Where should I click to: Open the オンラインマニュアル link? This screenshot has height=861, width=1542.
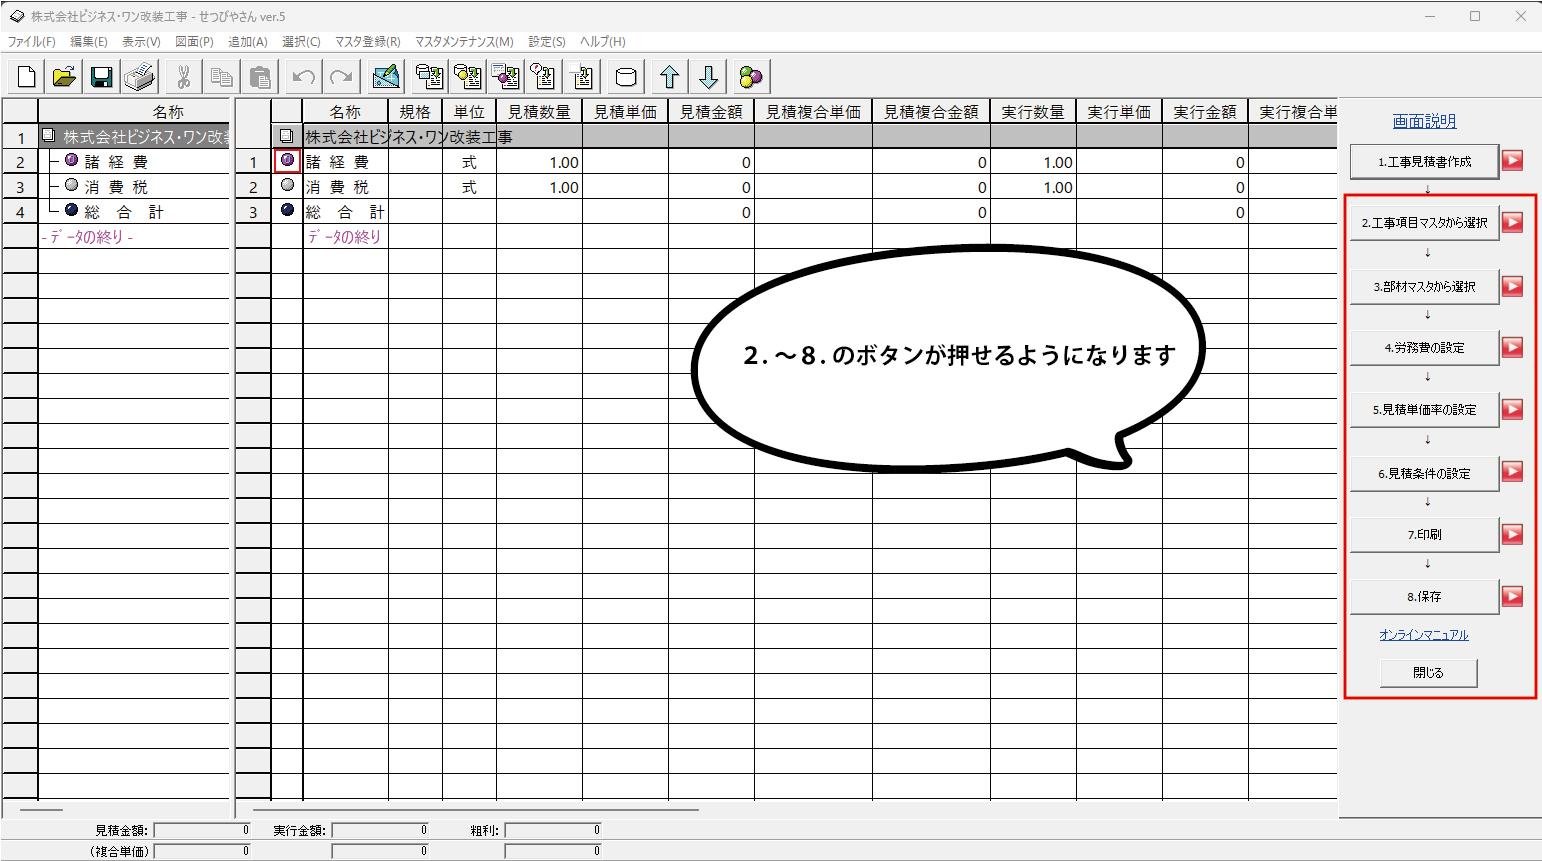1424,635
